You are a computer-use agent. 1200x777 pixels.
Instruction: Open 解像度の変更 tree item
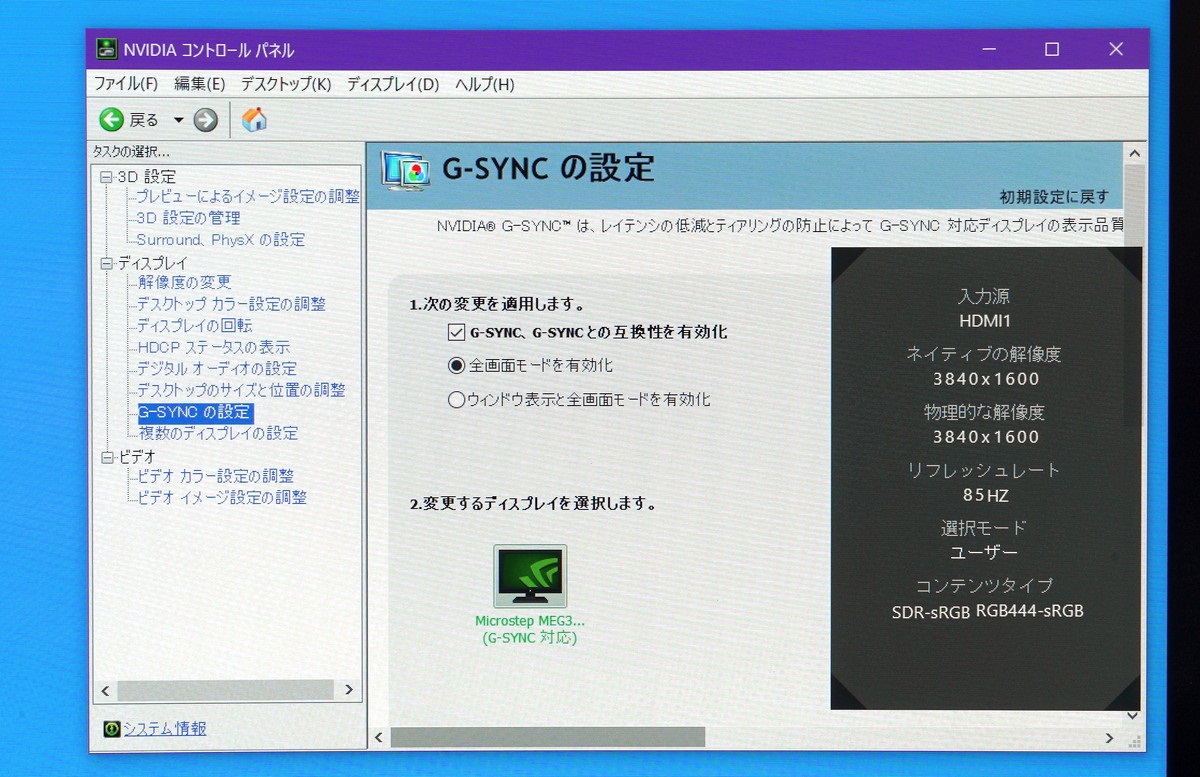[185, 283]
